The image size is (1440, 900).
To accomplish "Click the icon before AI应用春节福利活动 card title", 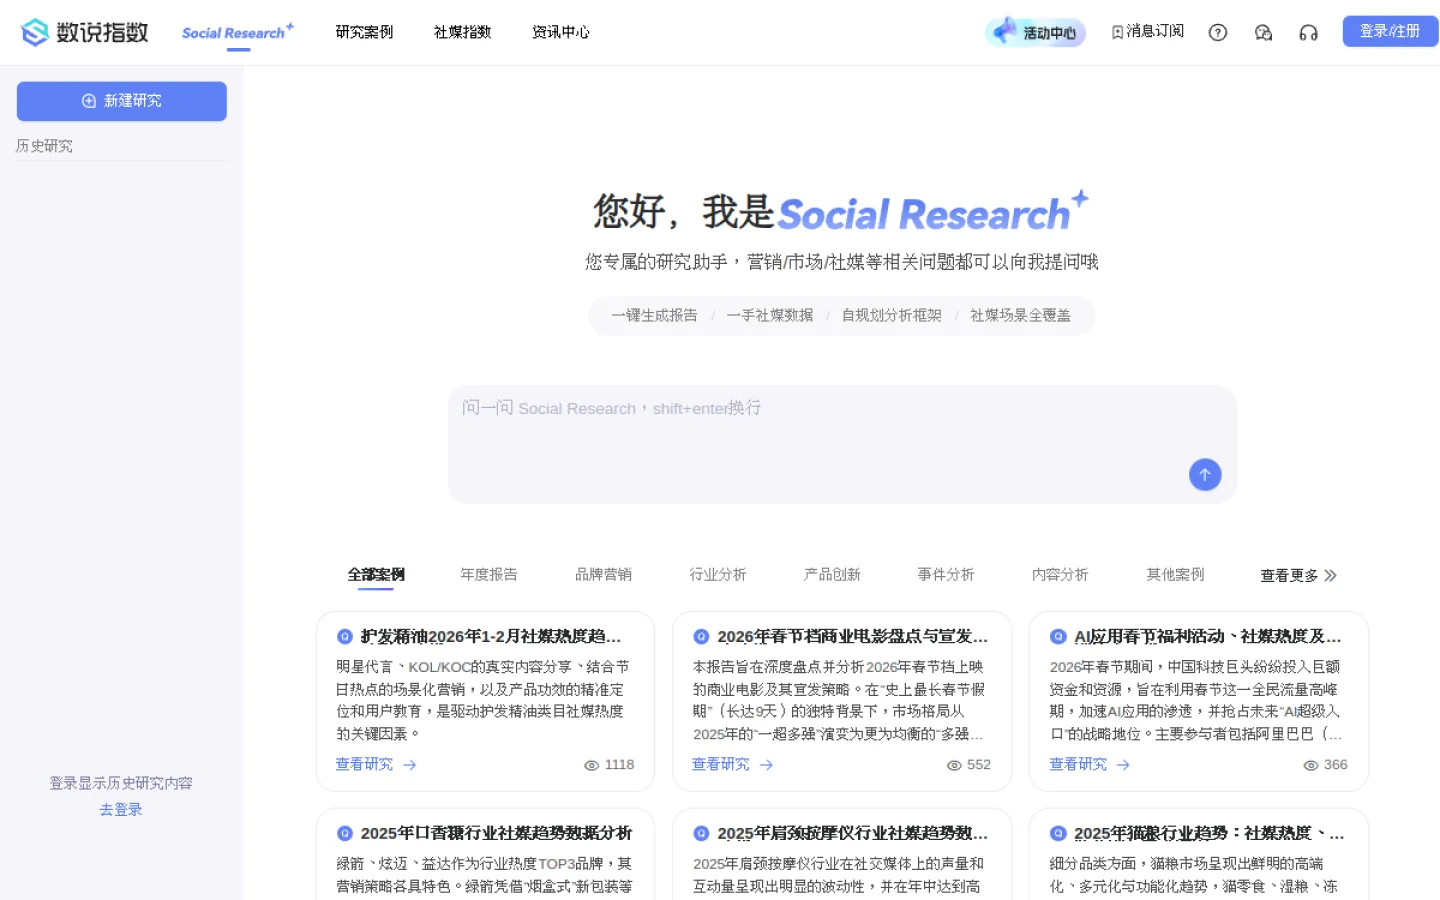I will point(1058,636).
